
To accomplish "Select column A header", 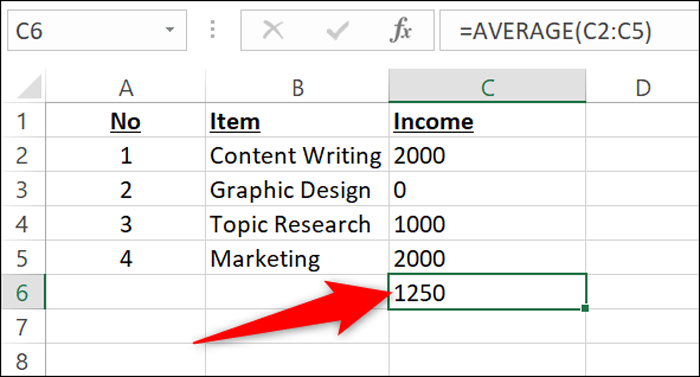I will click(126, 87).
